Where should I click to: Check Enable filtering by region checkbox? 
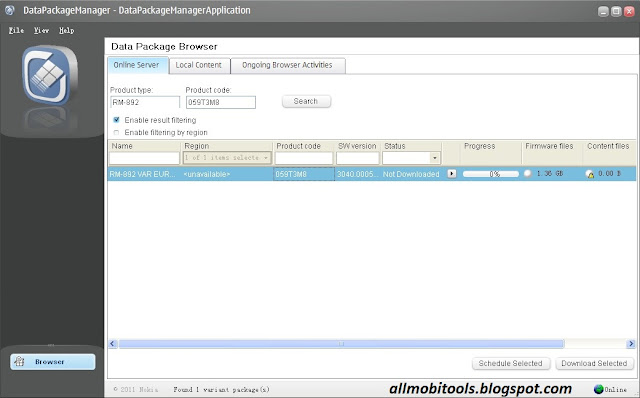[116, 132]
